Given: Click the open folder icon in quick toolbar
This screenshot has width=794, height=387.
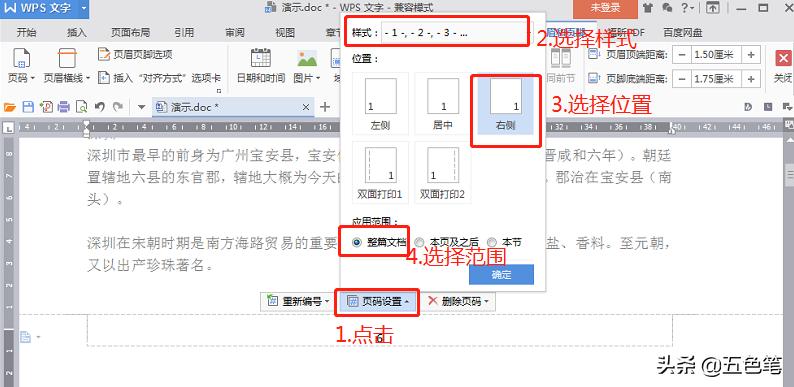Looking at the screenshot, I should click(10, 107).
